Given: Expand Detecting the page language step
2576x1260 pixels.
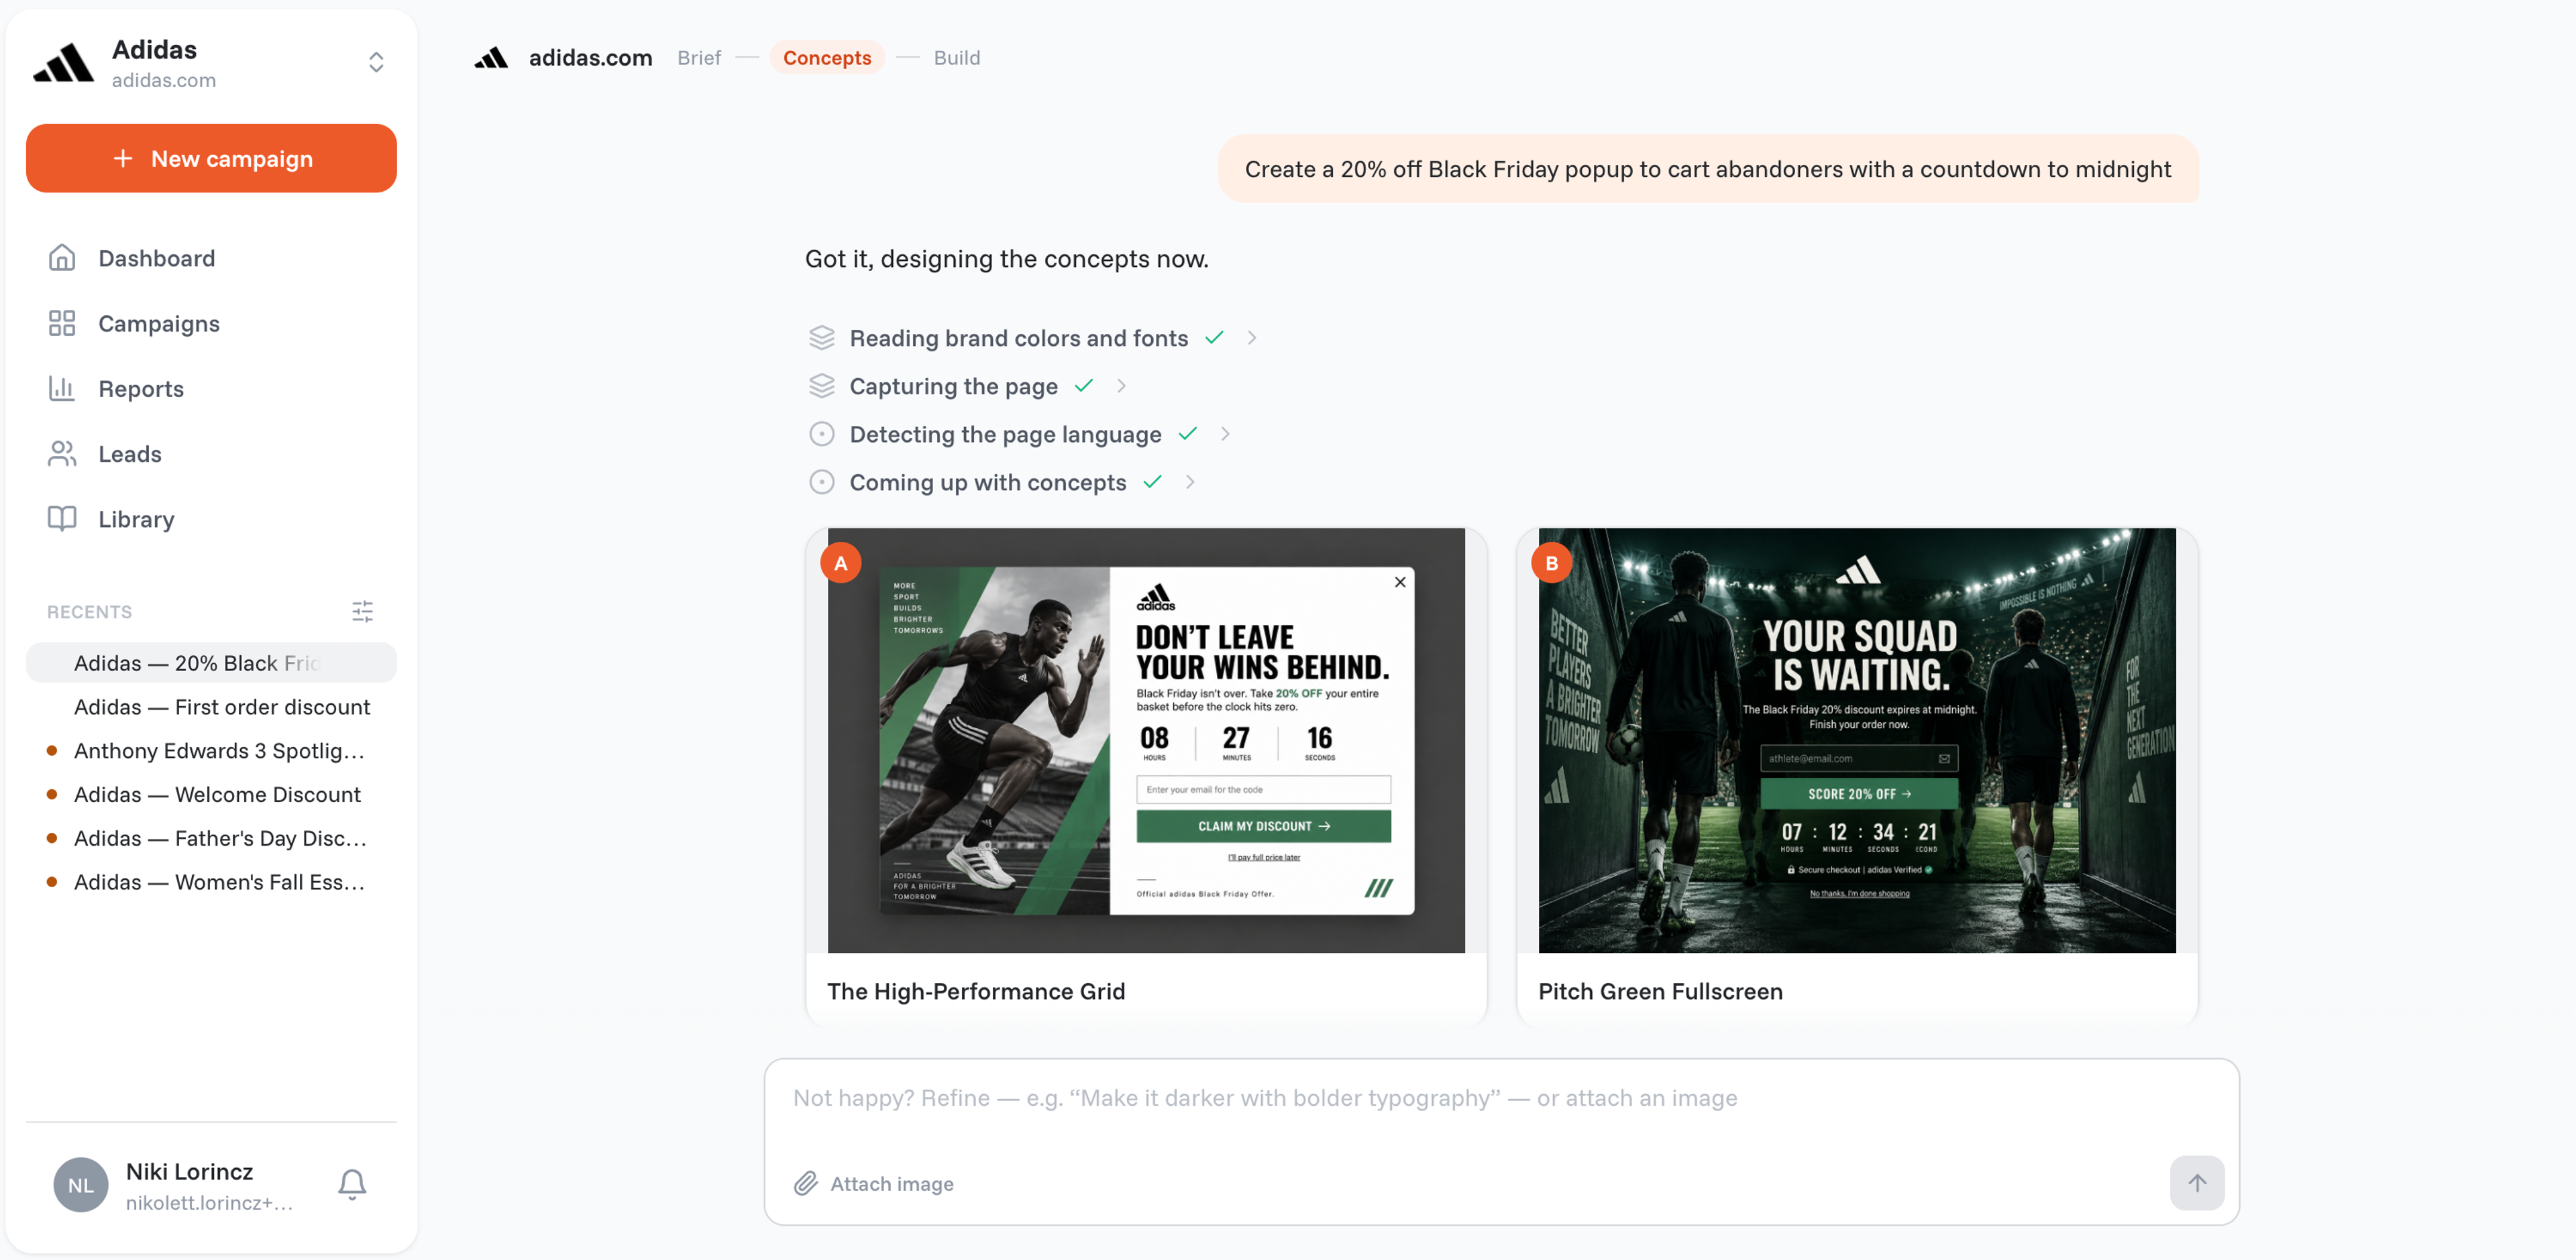Looking at the screenshot, I should (x=1225, y=434).
